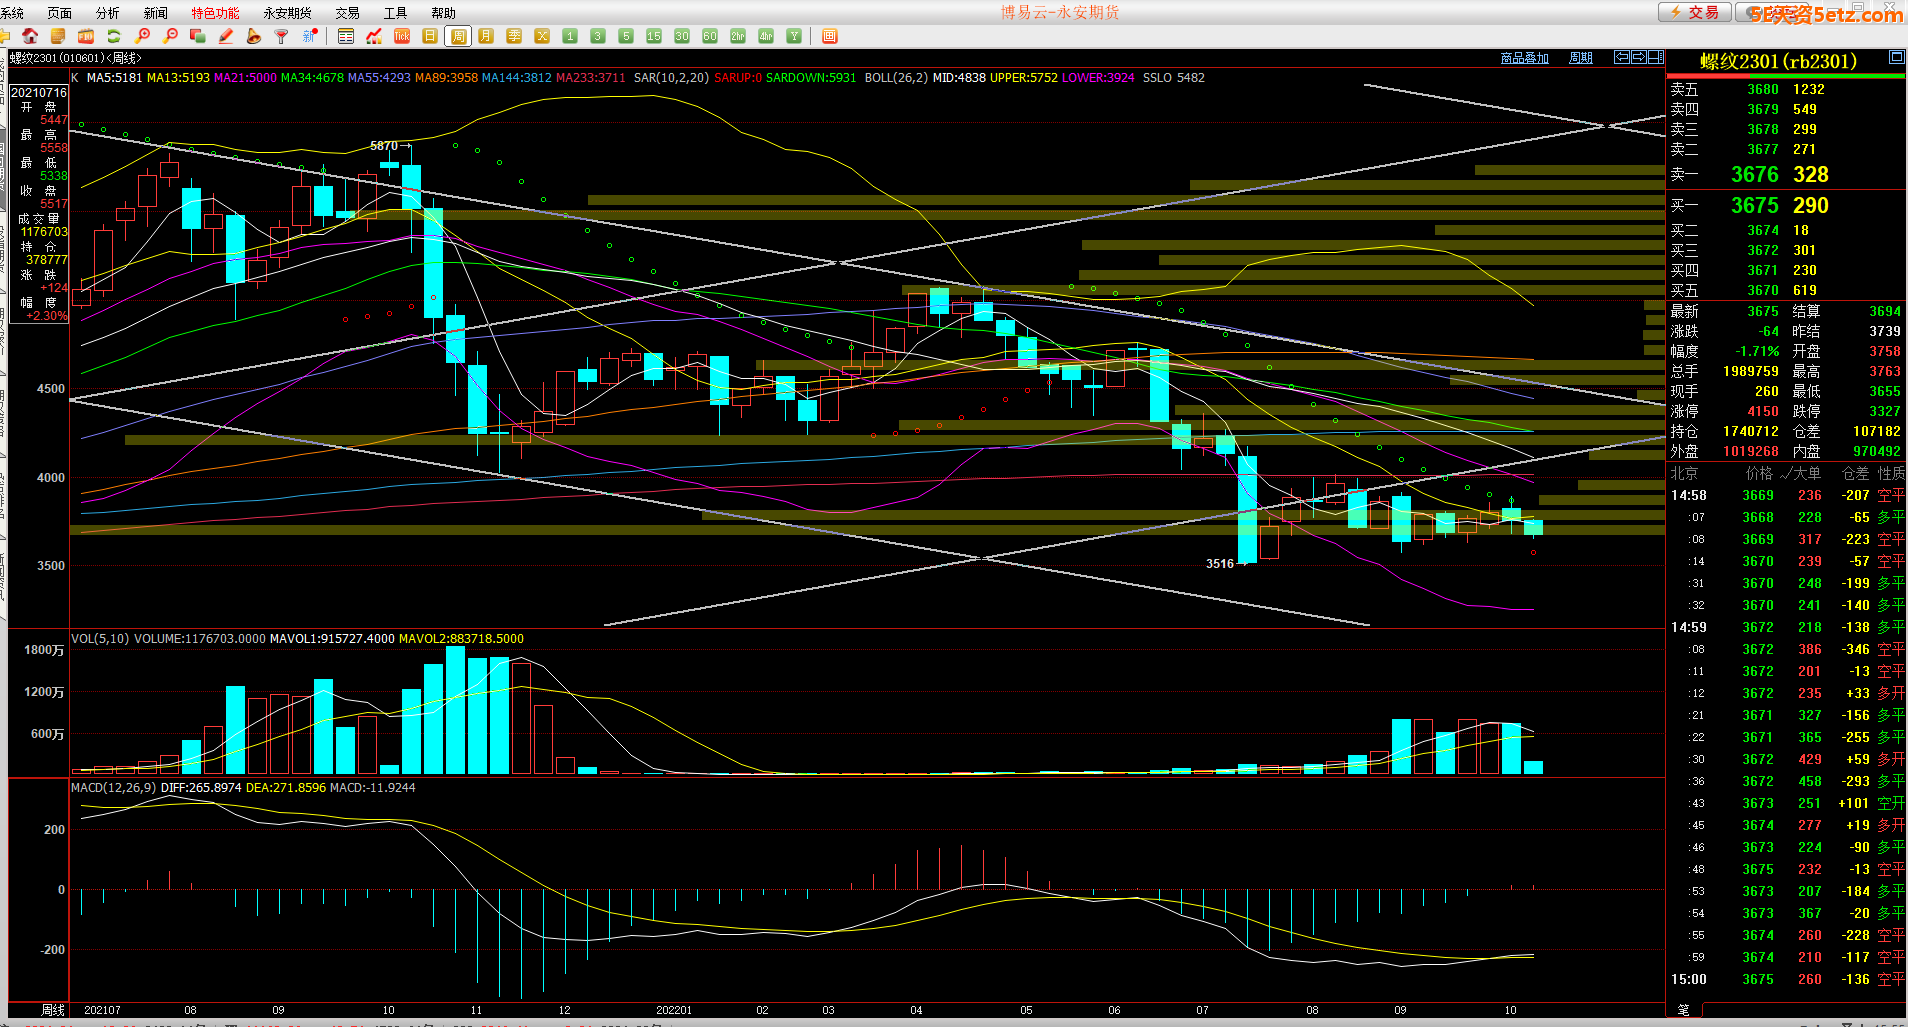Image resolution: width=1908 pixels, height=1027 pixels.
Task: Select 30-minute period button
Action: point(682,36)
